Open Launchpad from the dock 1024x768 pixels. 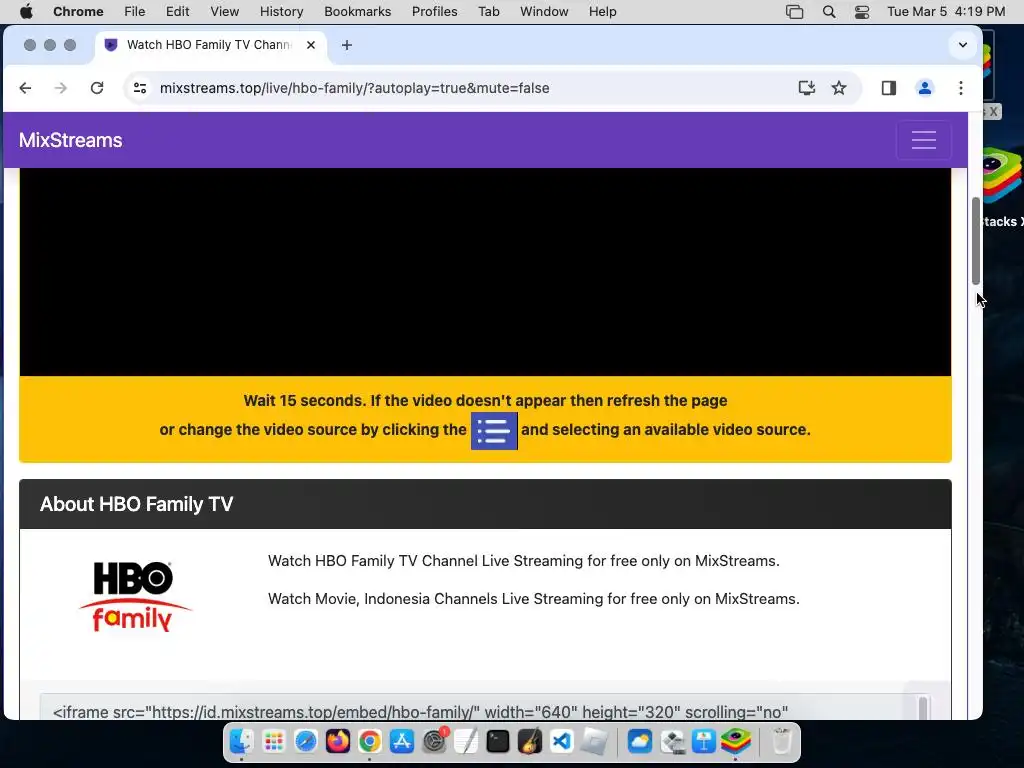(x=274, y=741)
